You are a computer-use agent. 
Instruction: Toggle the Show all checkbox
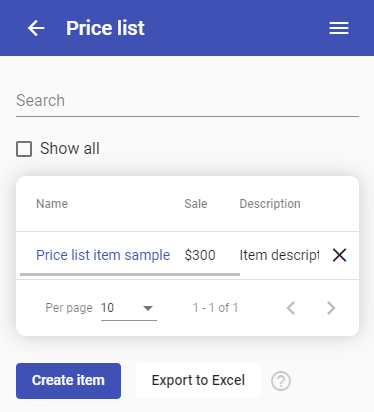click(24, 149)
